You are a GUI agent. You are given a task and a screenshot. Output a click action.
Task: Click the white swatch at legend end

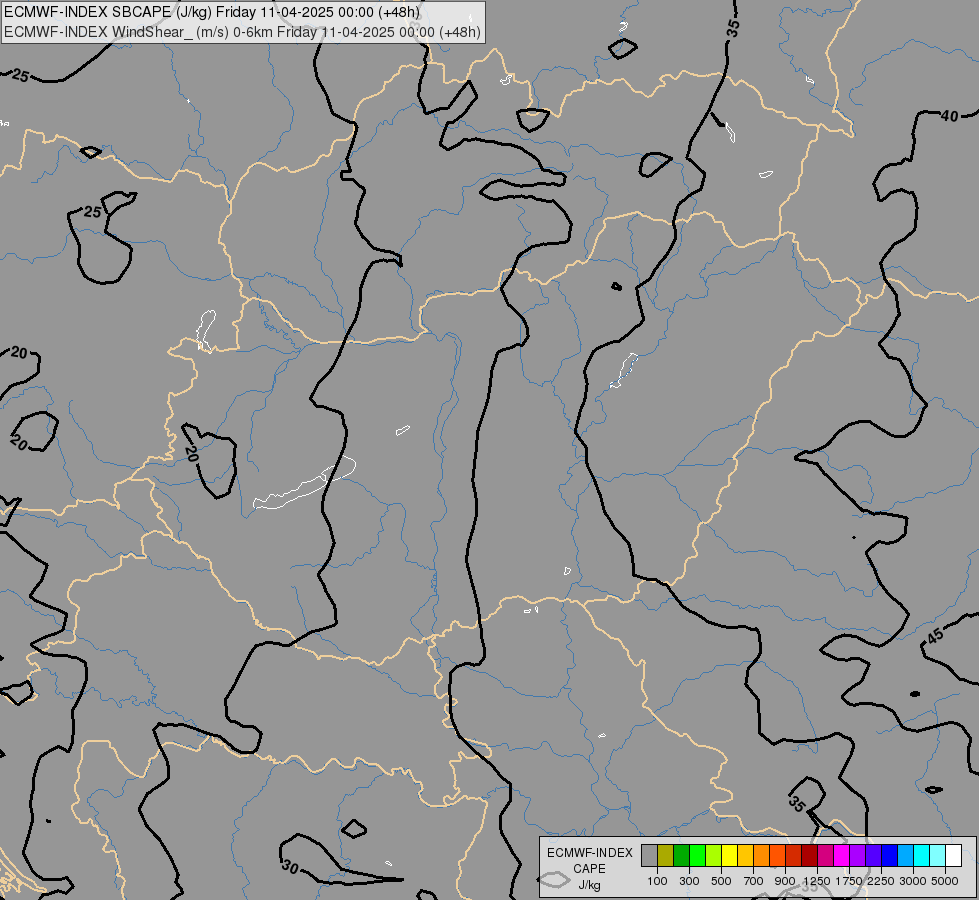(x=953, y=856)
